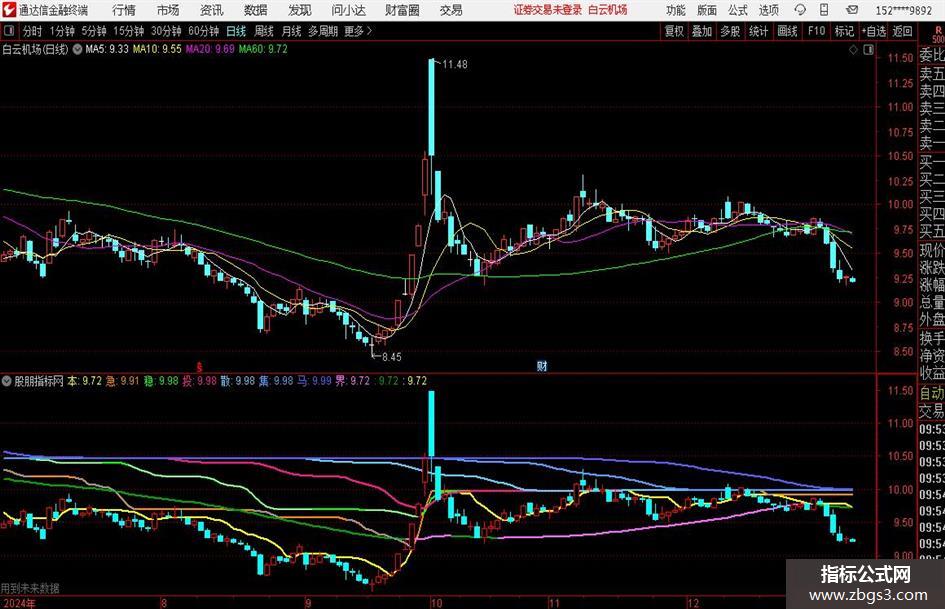Open the 发现 menu
This screenshot has height=609, width=945.
coord(300,10)
